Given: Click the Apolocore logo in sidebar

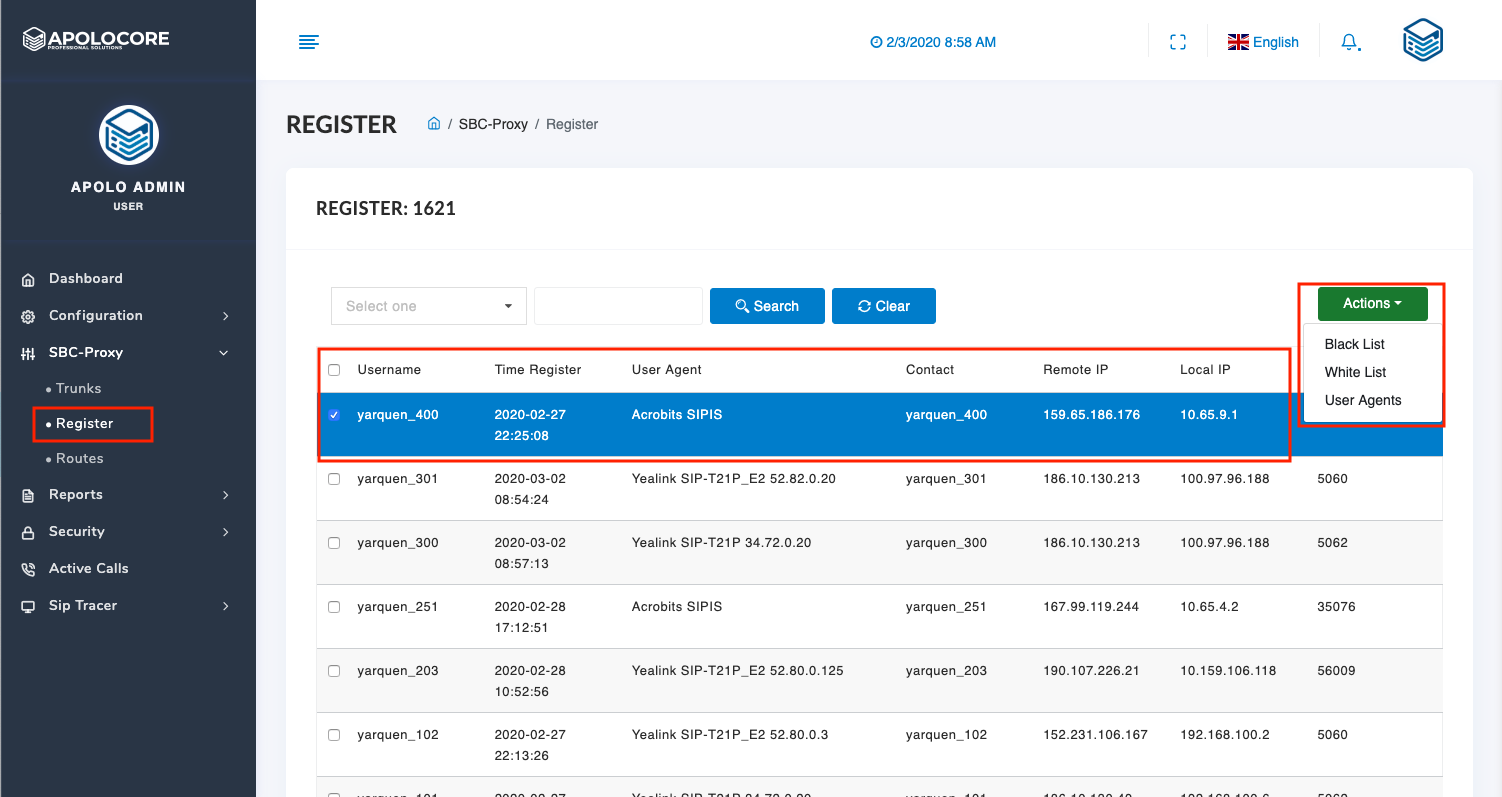Looking at the screenshot, I should pyautogui.click(x=96, y=40).
